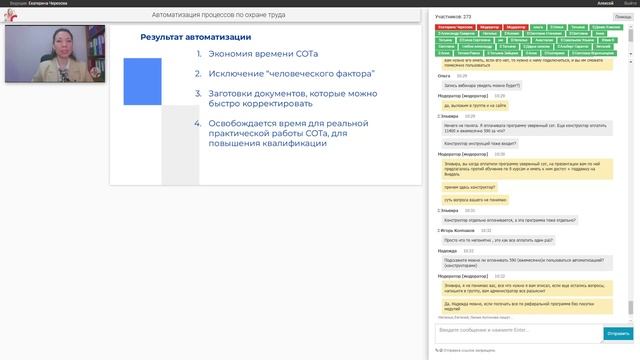Click the slide item 'Экономия времени СОТа'
Screen dimensions: 640x360
point(263,54)
